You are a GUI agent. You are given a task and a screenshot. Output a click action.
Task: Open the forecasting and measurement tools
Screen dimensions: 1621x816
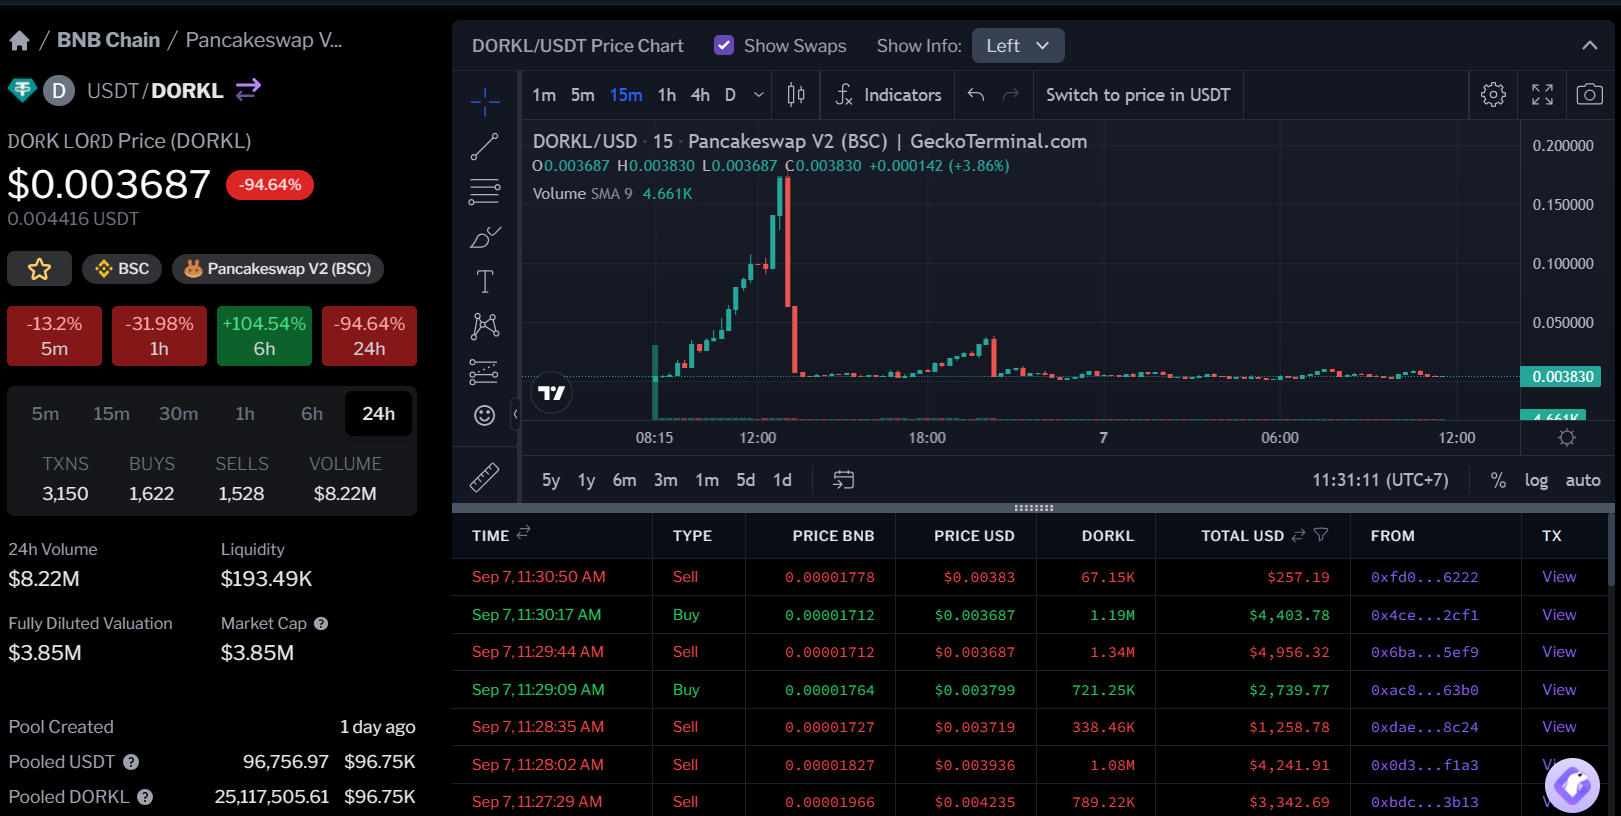tap(485, 371)
